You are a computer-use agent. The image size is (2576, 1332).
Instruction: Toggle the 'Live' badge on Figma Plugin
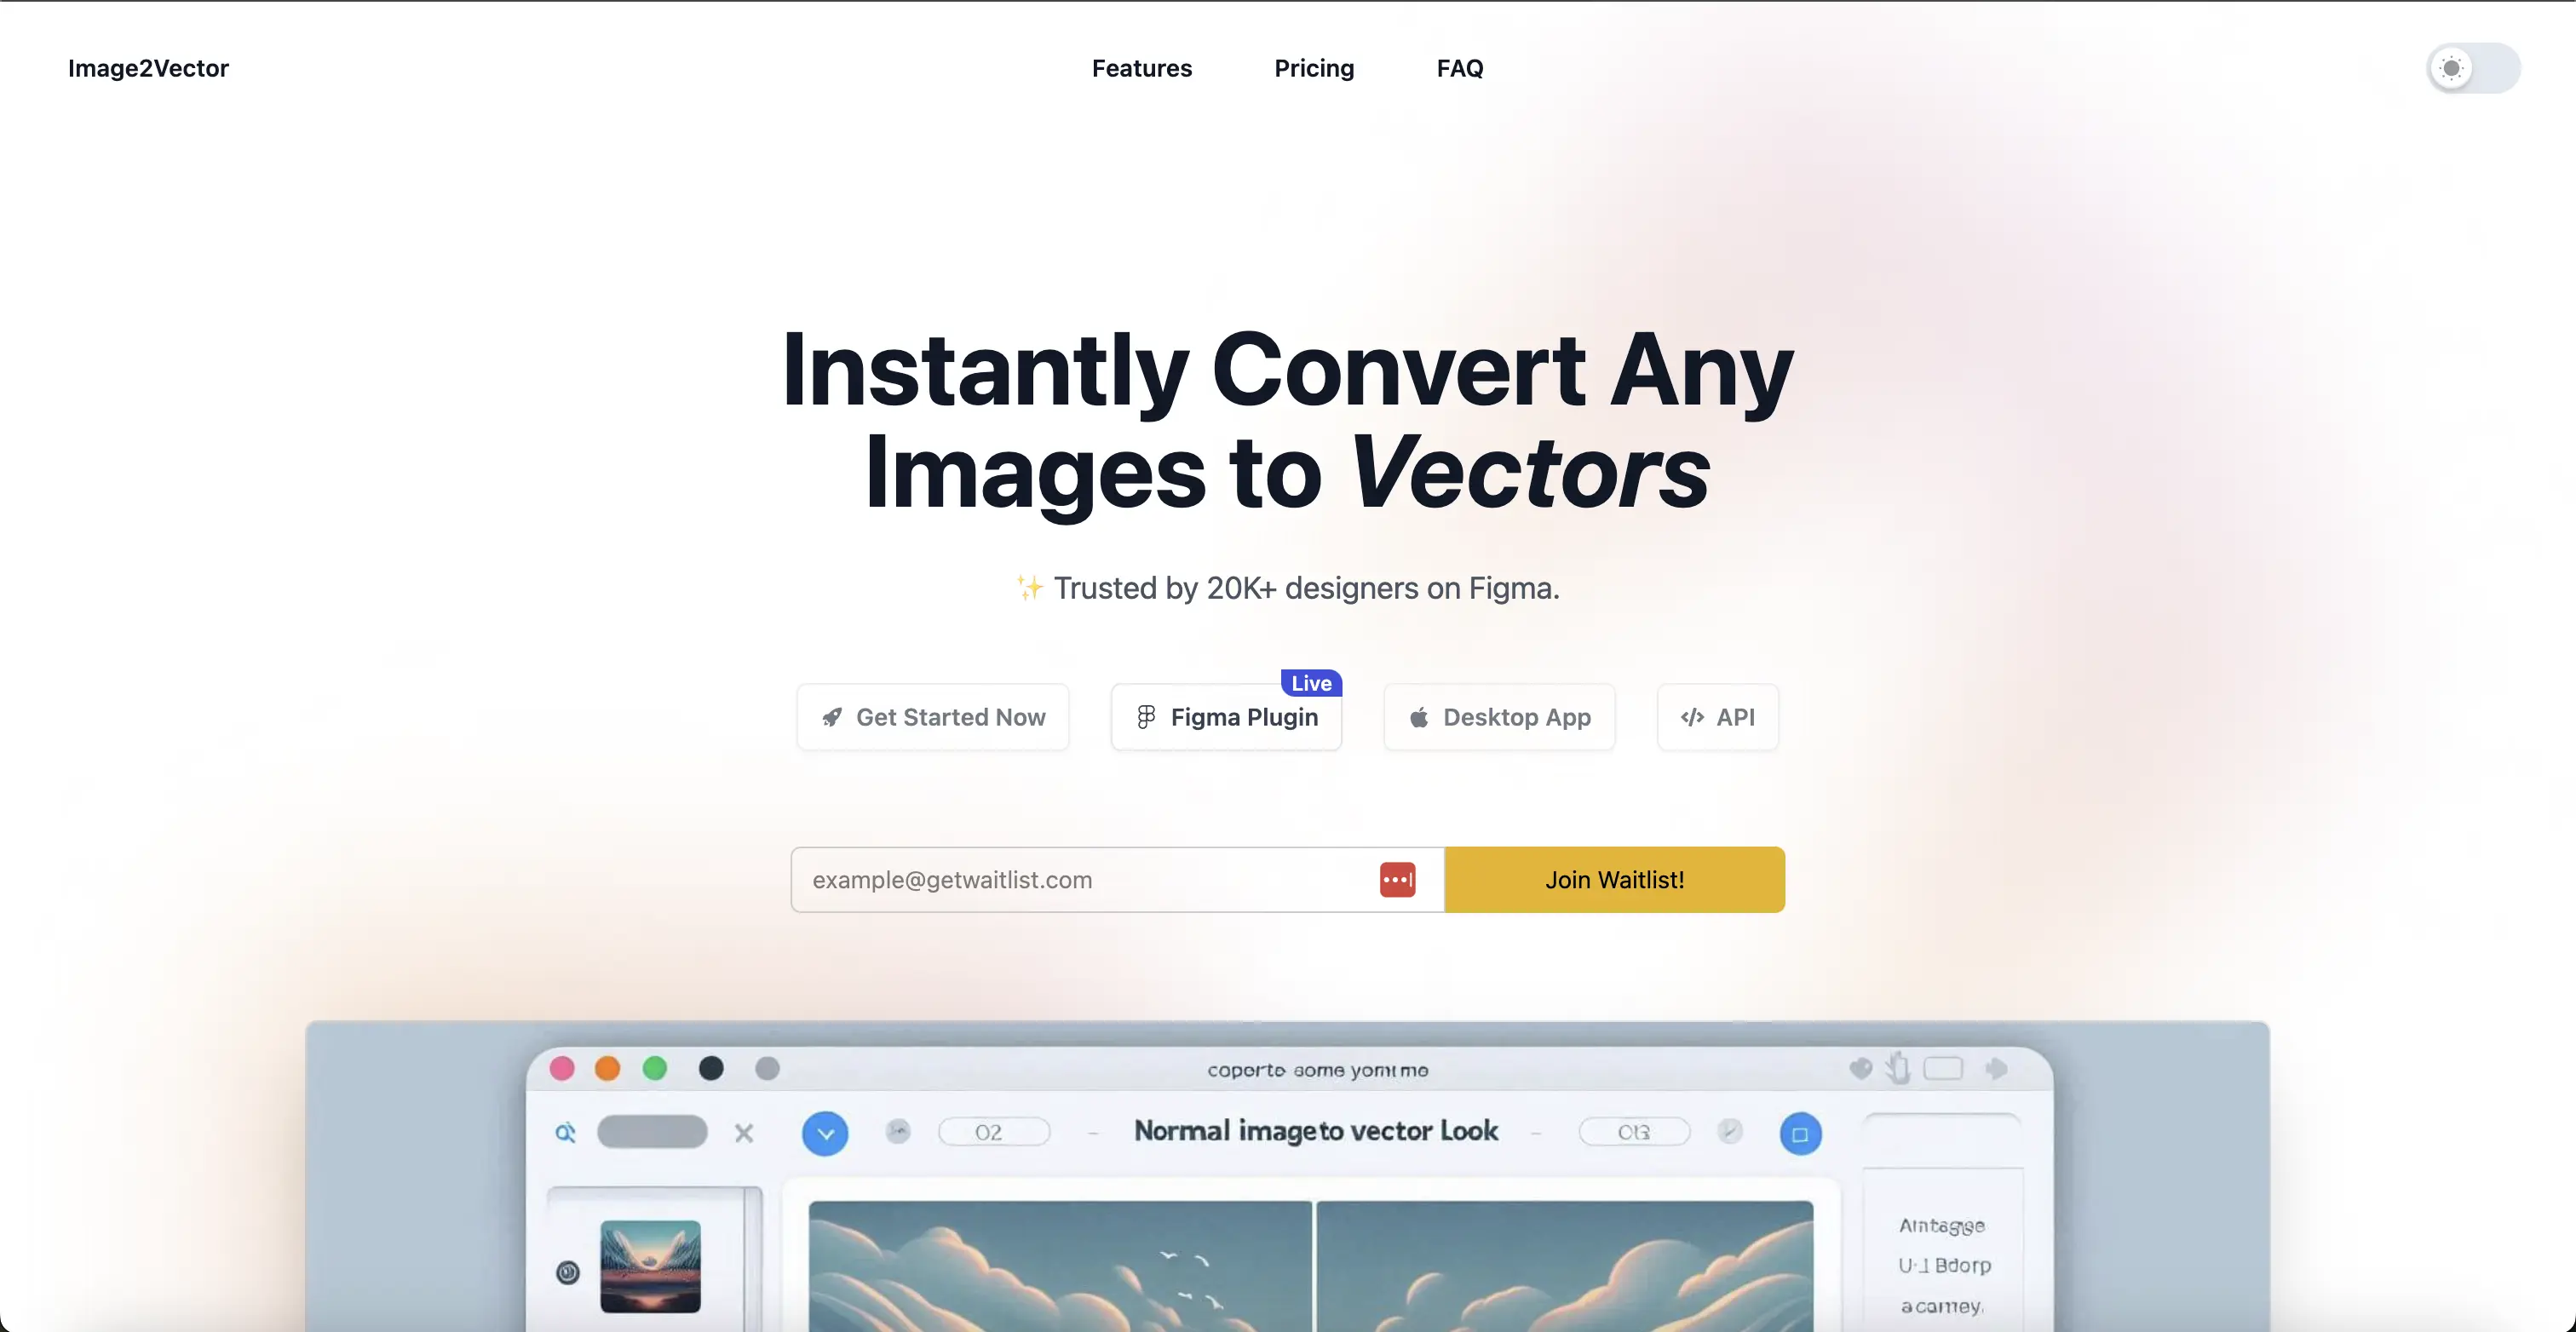pos(1310,681)
